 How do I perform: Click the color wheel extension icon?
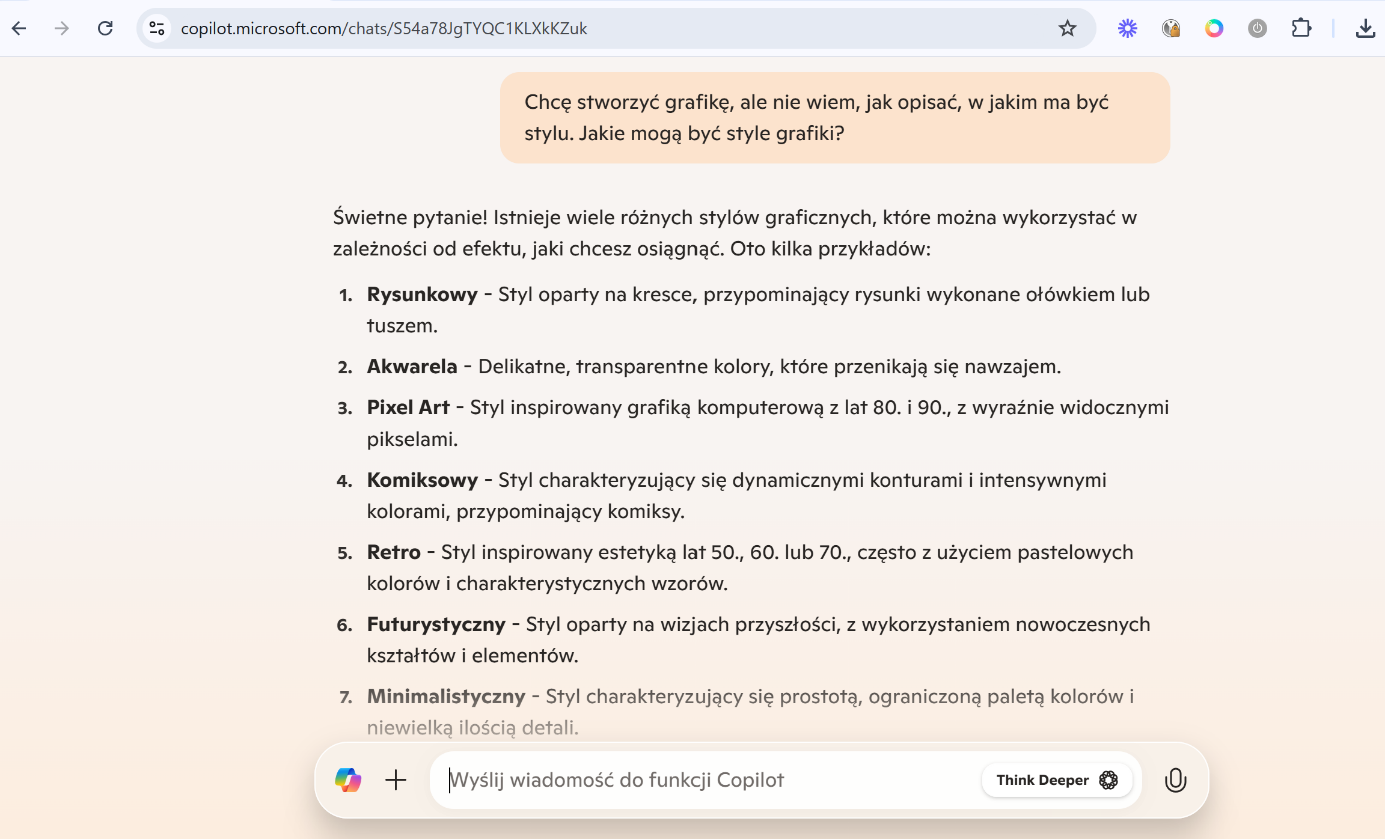click(x=1214, y=28)
